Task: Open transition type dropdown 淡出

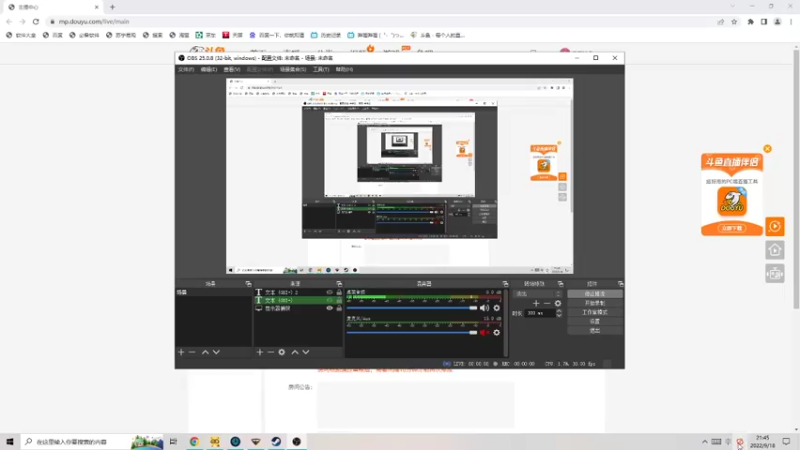Action: tap(538, 294)
